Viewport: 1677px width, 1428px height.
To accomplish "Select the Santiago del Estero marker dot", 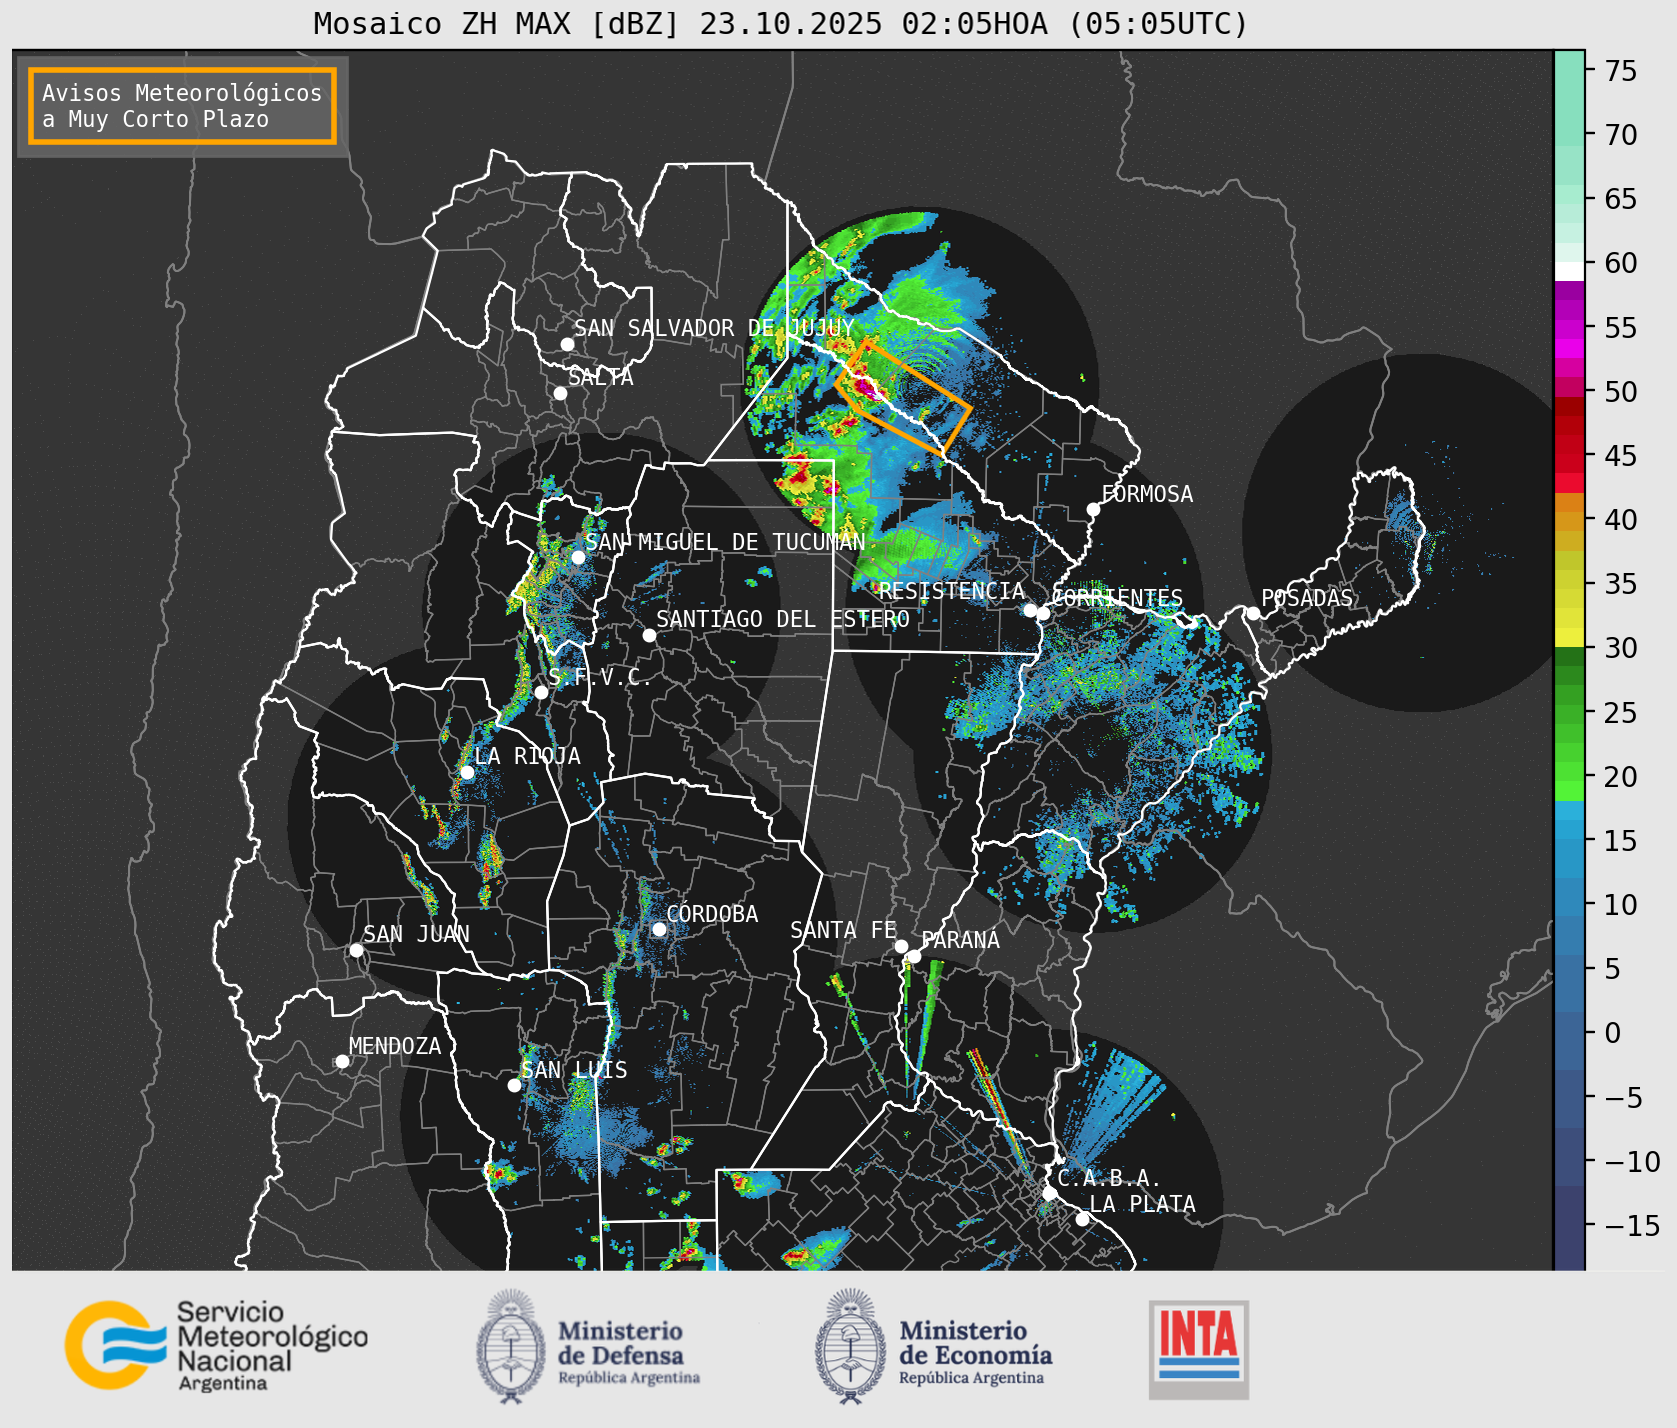I will coord(649,635).
